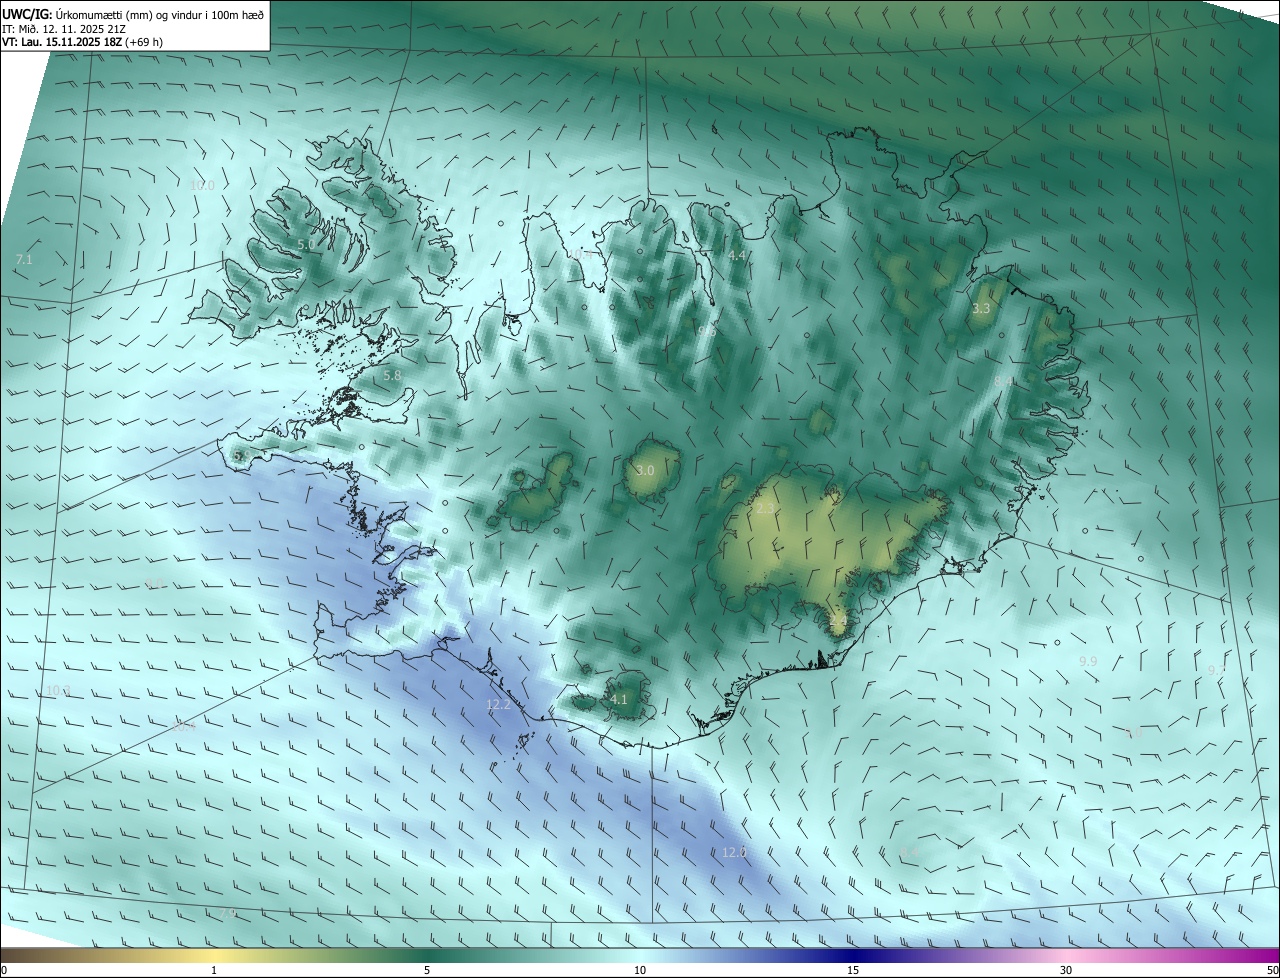
Task: Click the 12.0 value label on the map
Action: (x=734, y=852)
